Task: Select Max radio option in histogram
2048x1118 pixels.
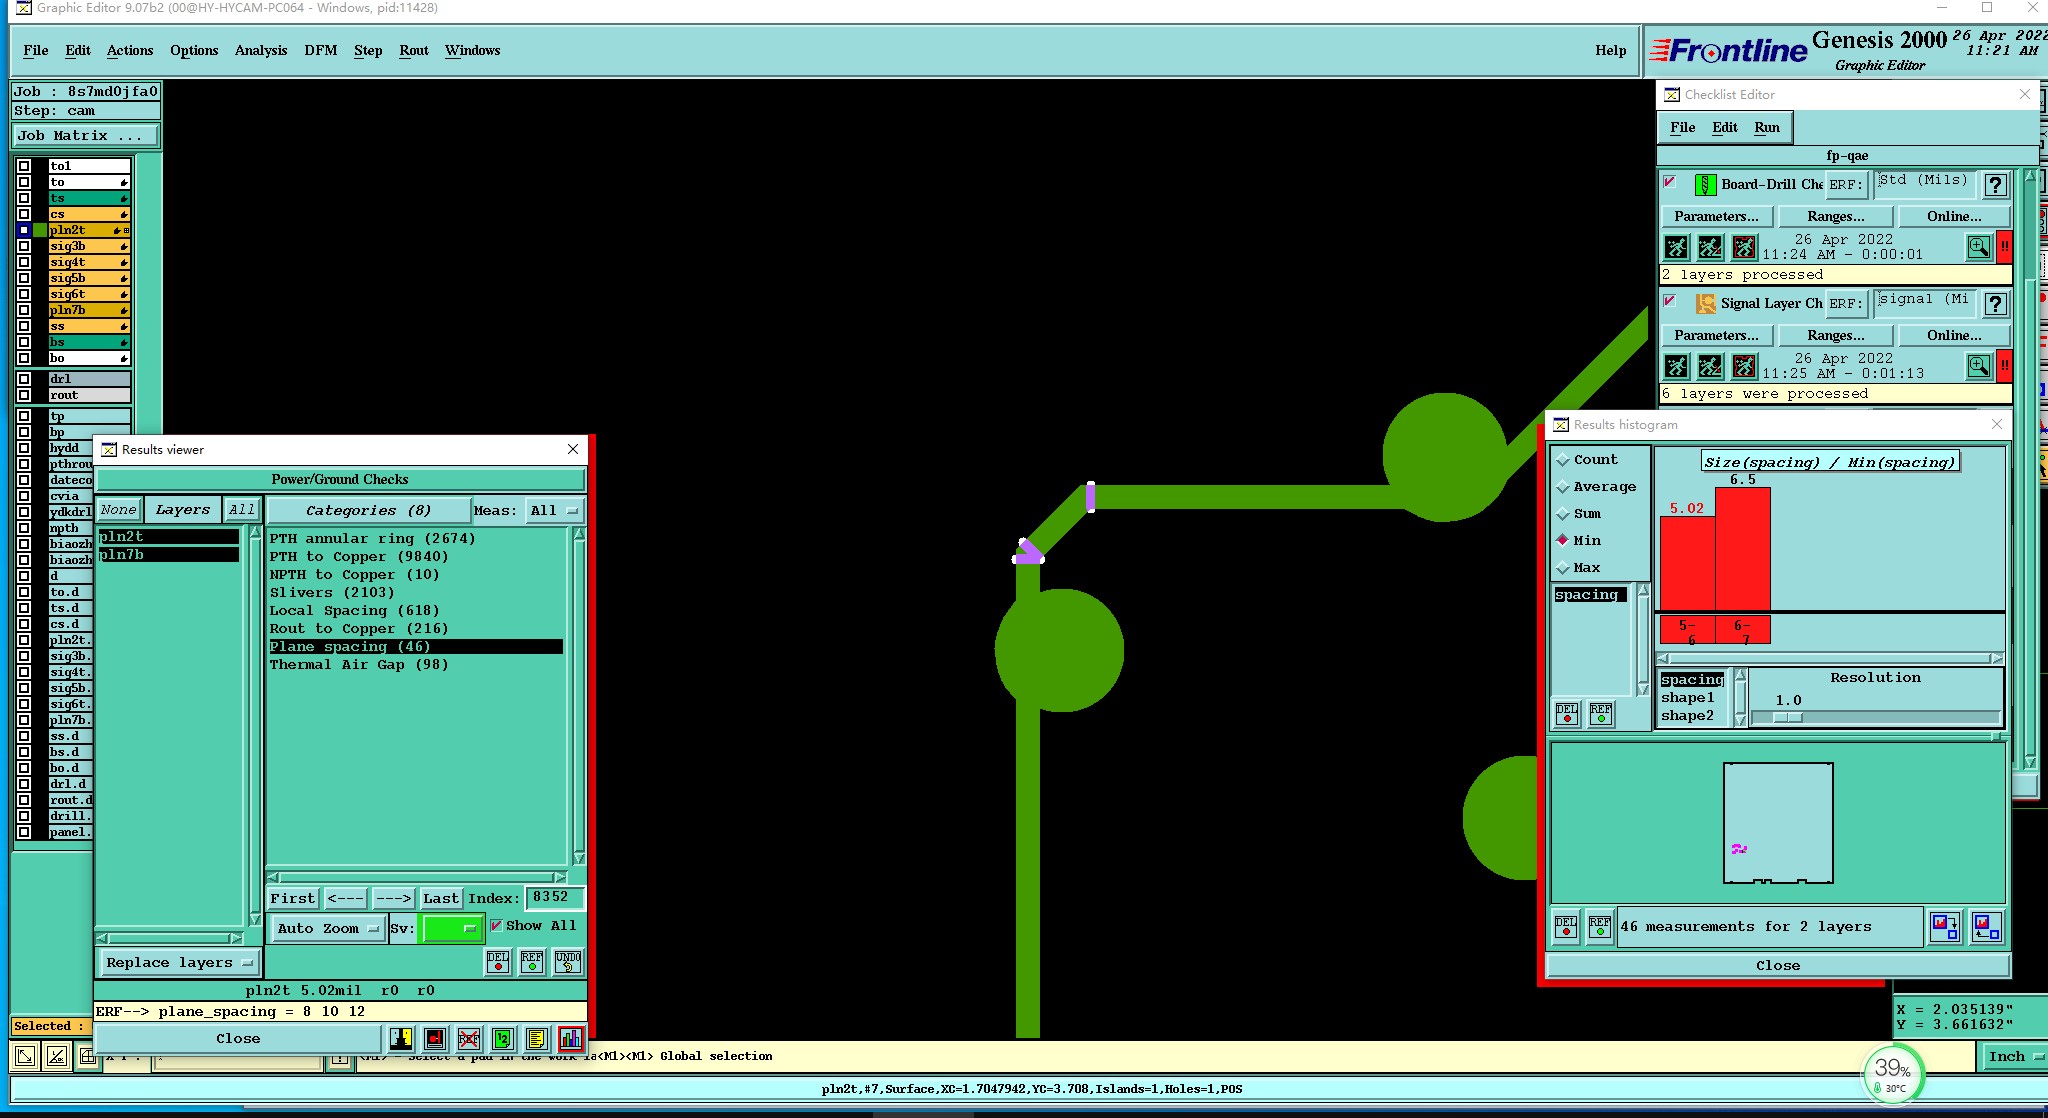Action: pos(1563,568)
